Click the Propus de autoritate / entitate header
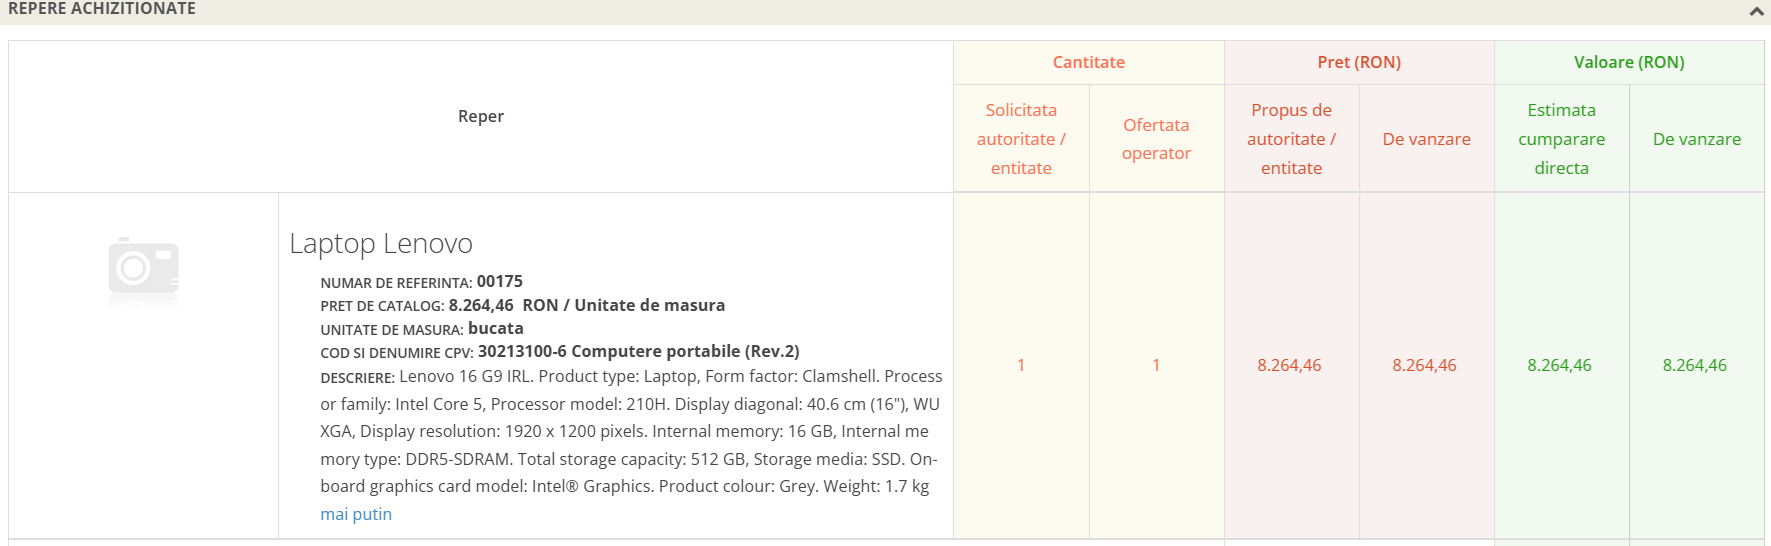This screenshot has width=1771, height=546. 1291,139
